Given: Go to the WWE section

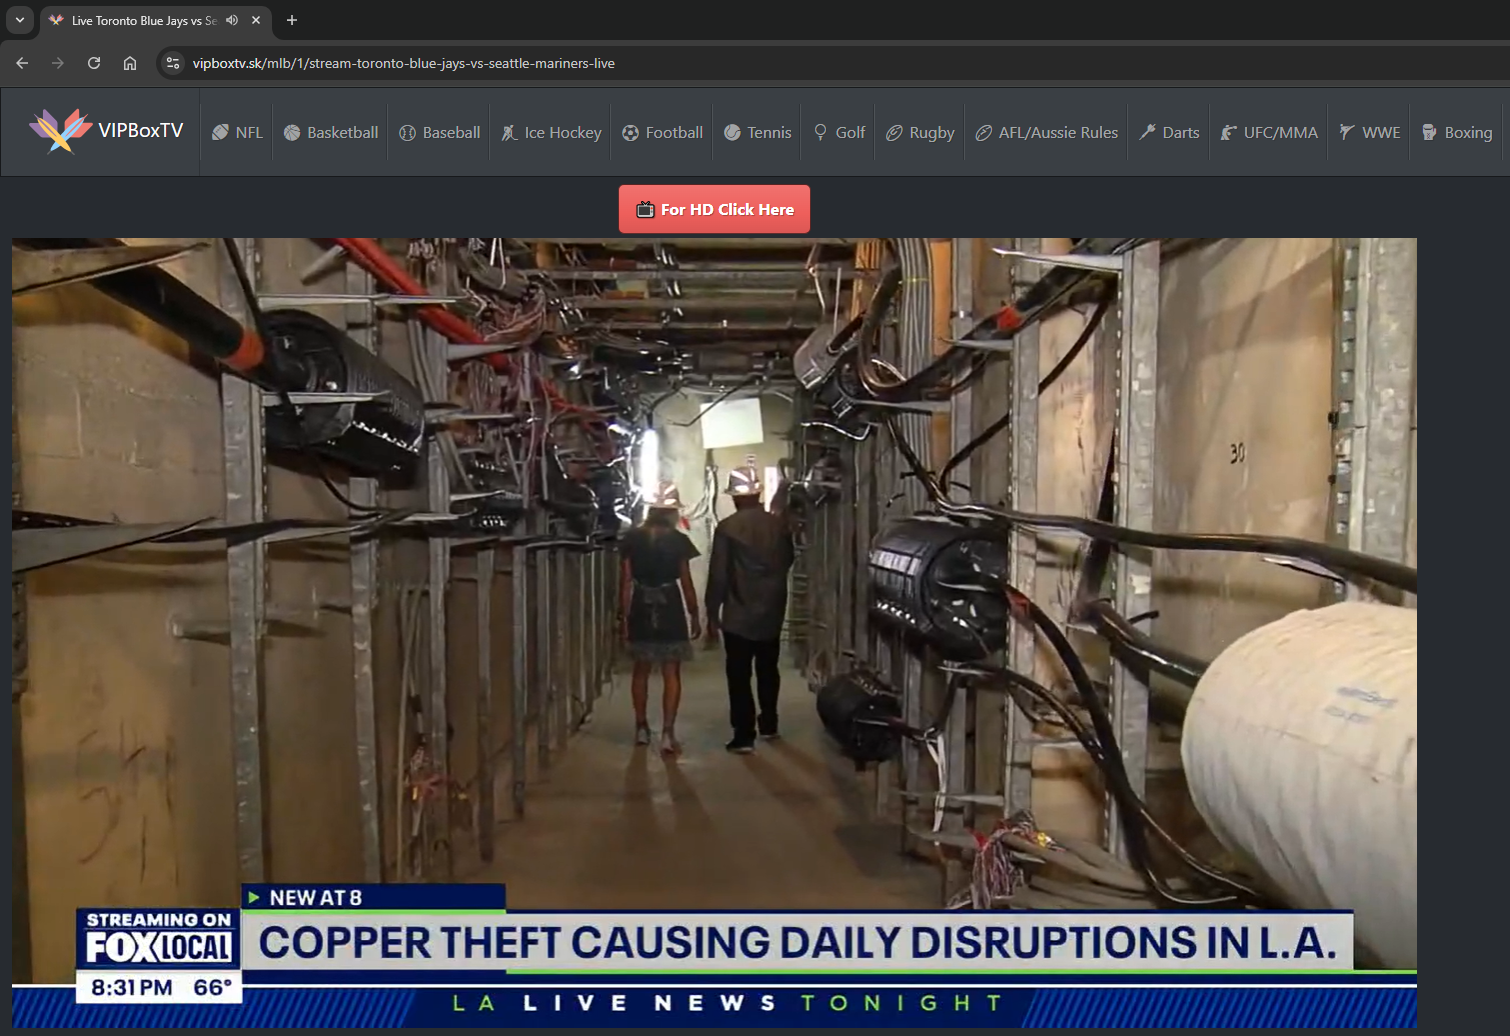Looking at the screenshot, I should point(1370,132).
